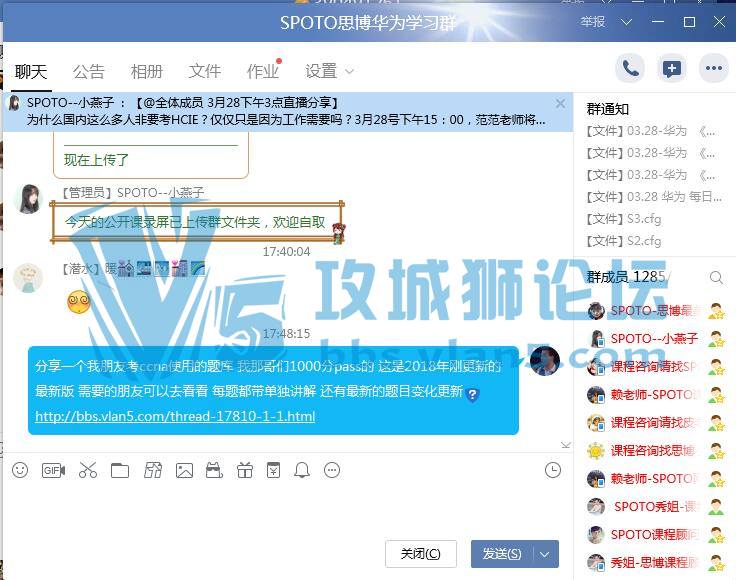
Task: Select member 课程咨询找思博 in list
Action: coord(656,450)
